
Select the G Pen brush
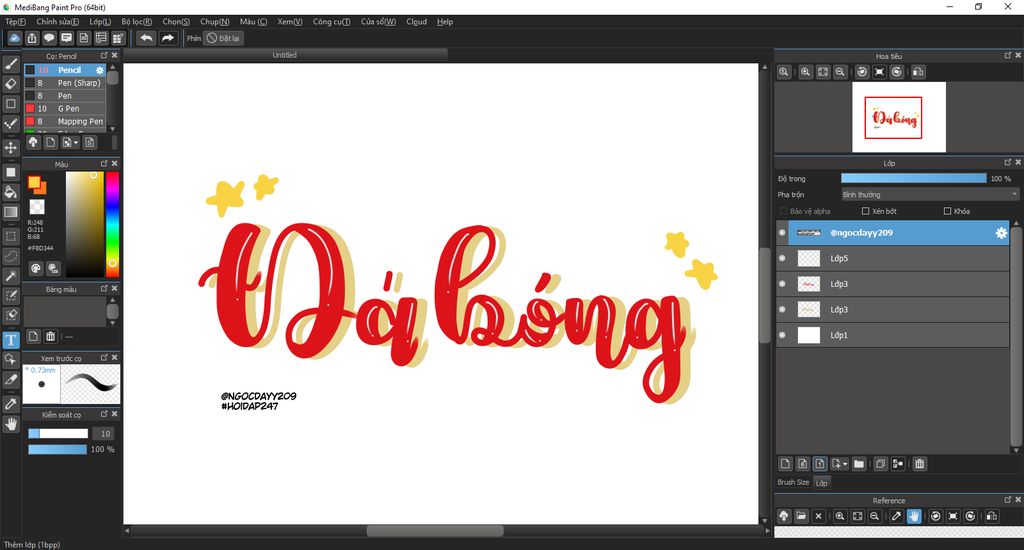pyautogui.click(x=65, y=108)
